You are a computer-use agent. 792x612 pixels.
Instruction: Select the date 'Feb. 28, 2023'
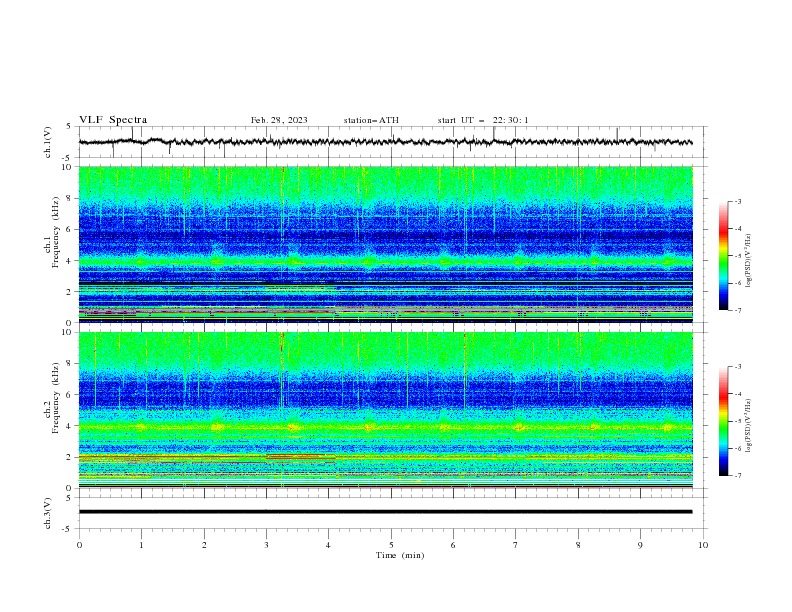279,120
